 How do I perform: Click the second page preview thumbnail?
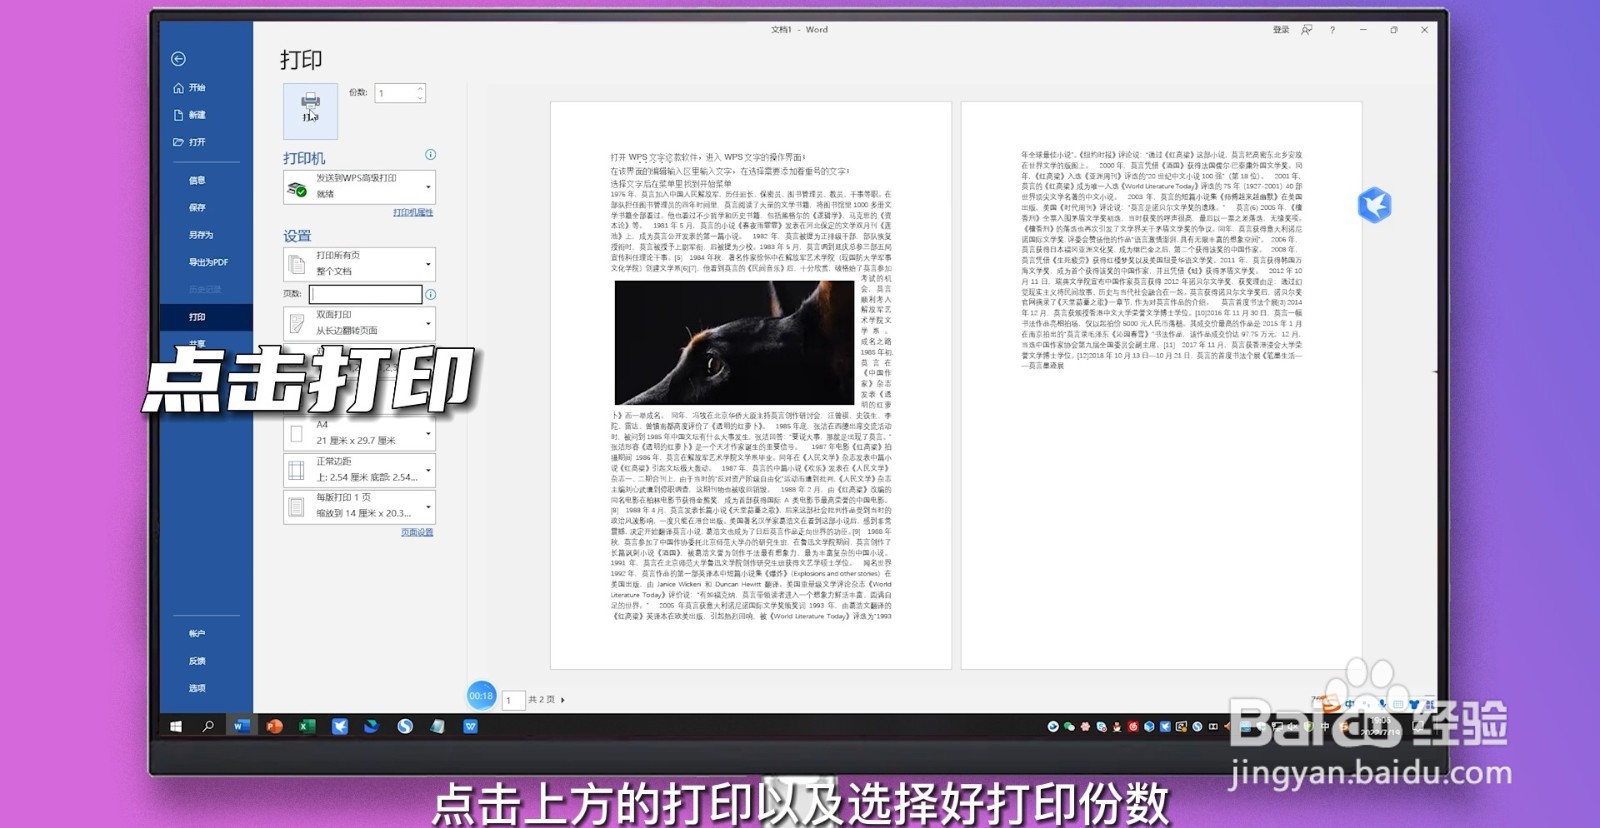pyautogui.click(x=1161, y=385)
